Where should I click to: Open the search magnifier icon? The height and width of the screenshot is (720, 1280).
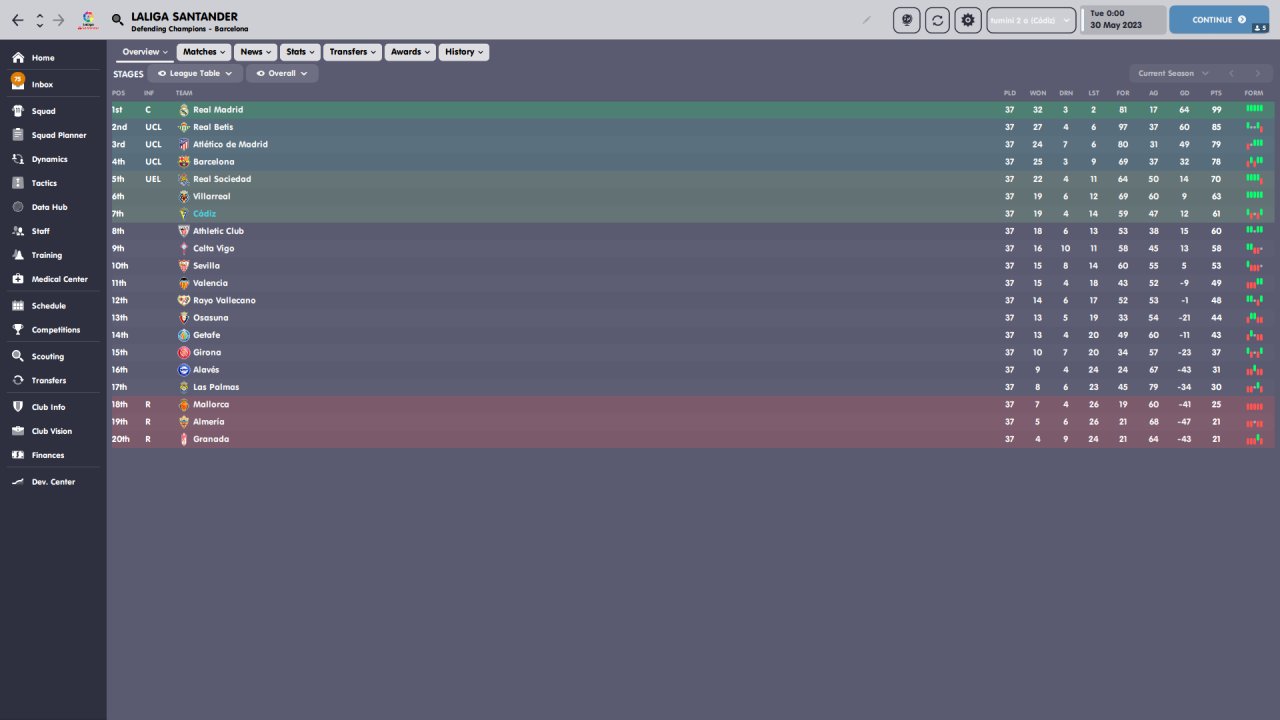(x=118, y=20)
